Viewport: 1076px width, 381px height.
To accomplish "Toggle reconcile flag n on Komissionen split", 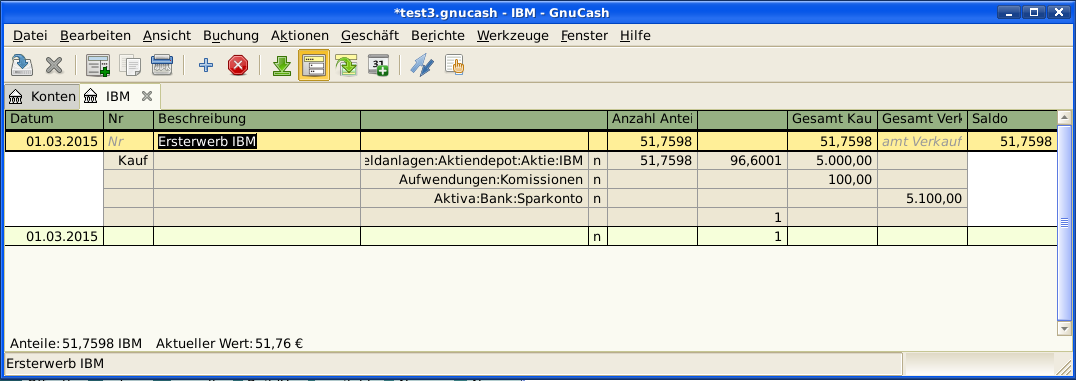I will pyautogui.click(x=598, y=180).
